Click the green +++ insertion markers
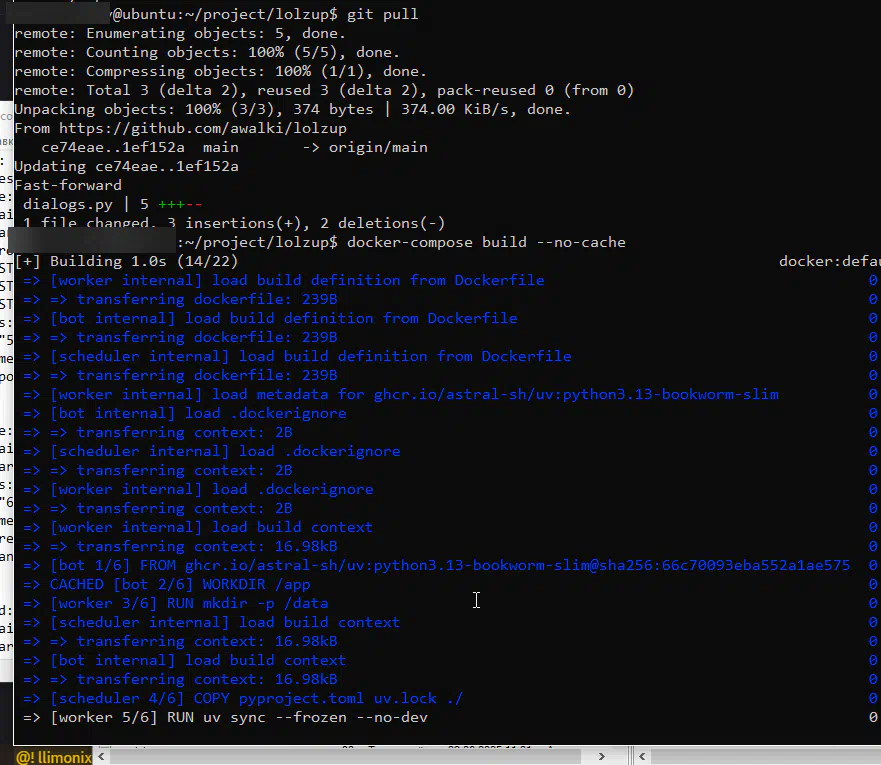 pos(171,204)
